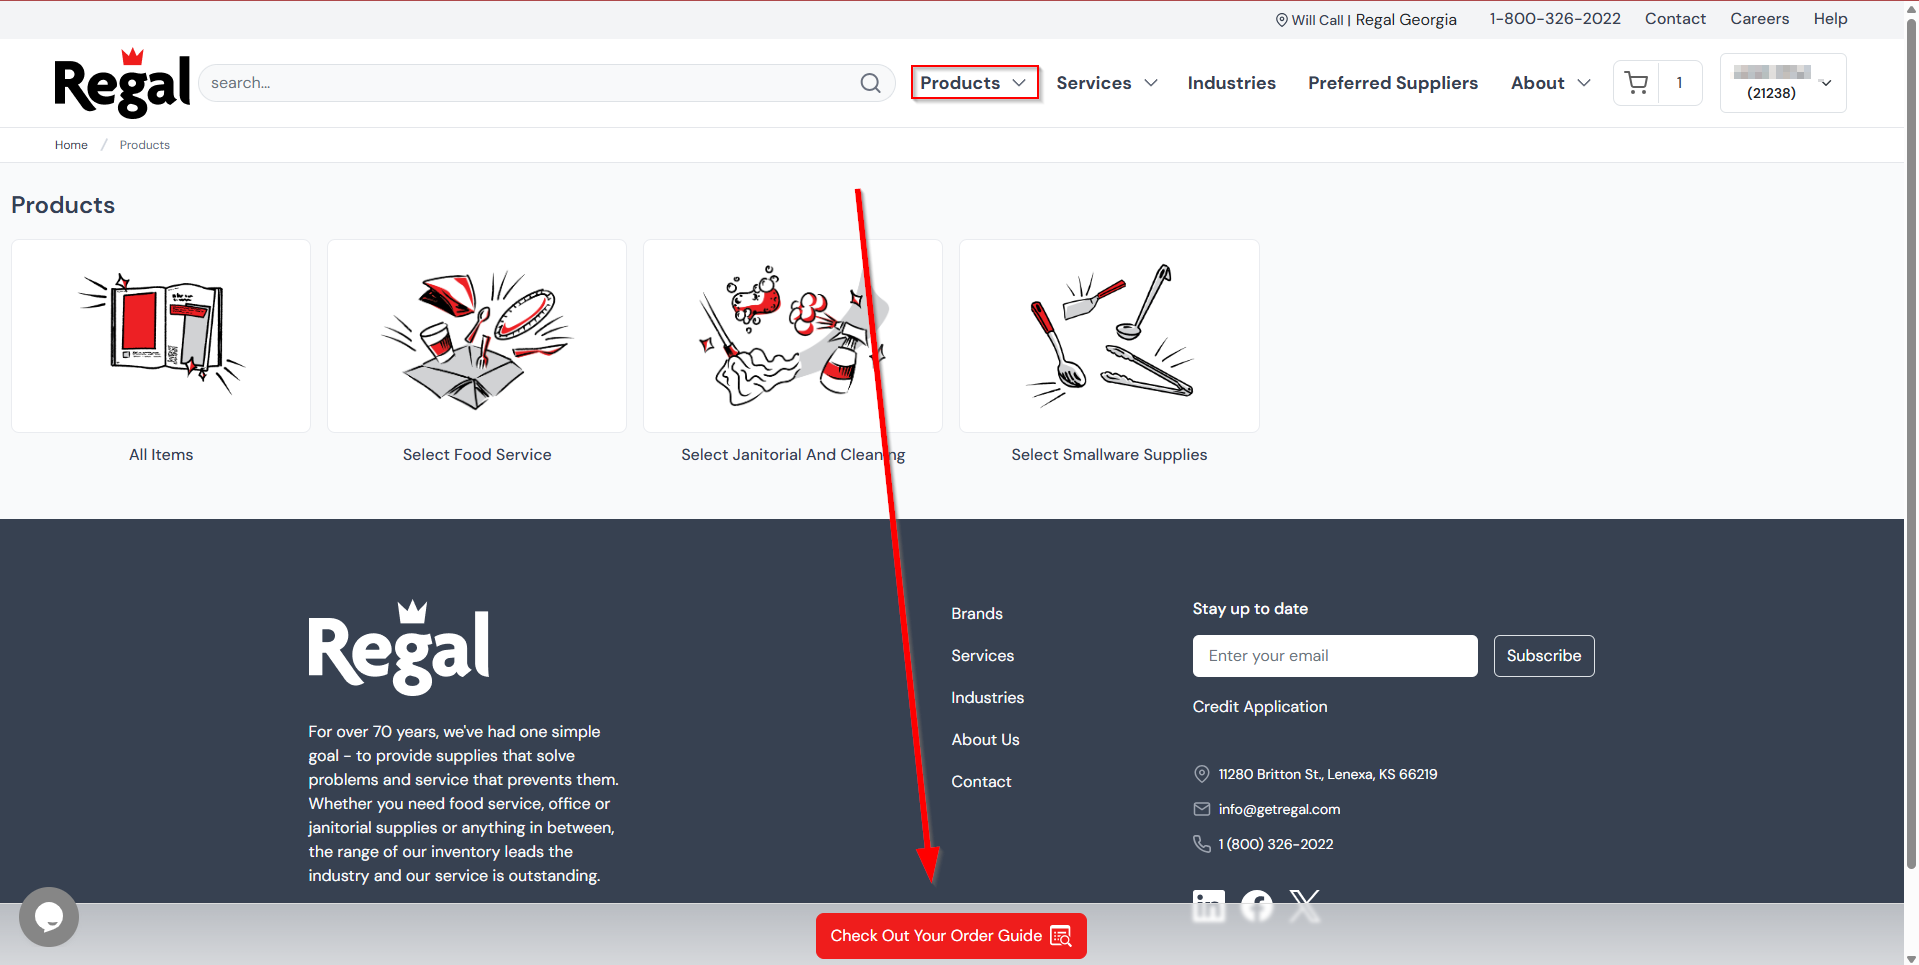Open Select Janitorial And Cleaning image
1919x965 pixels.
(793, 336)
